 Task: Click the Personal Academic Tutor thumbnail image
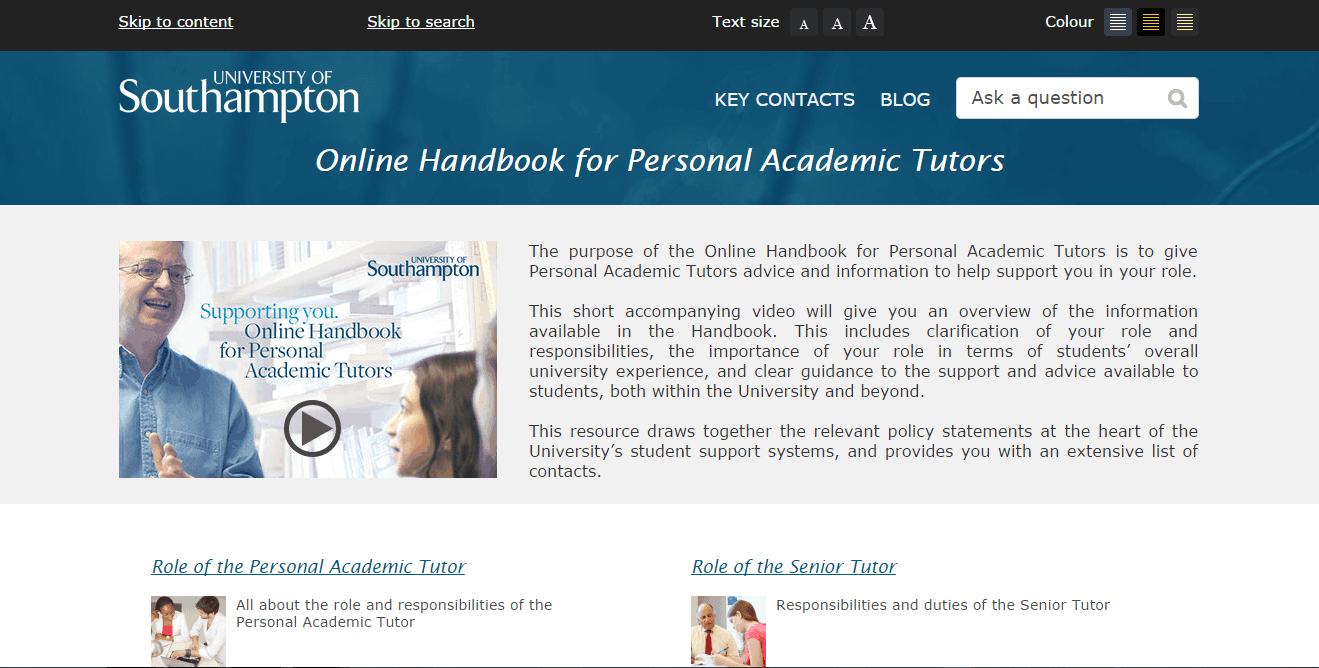(188, 631)
